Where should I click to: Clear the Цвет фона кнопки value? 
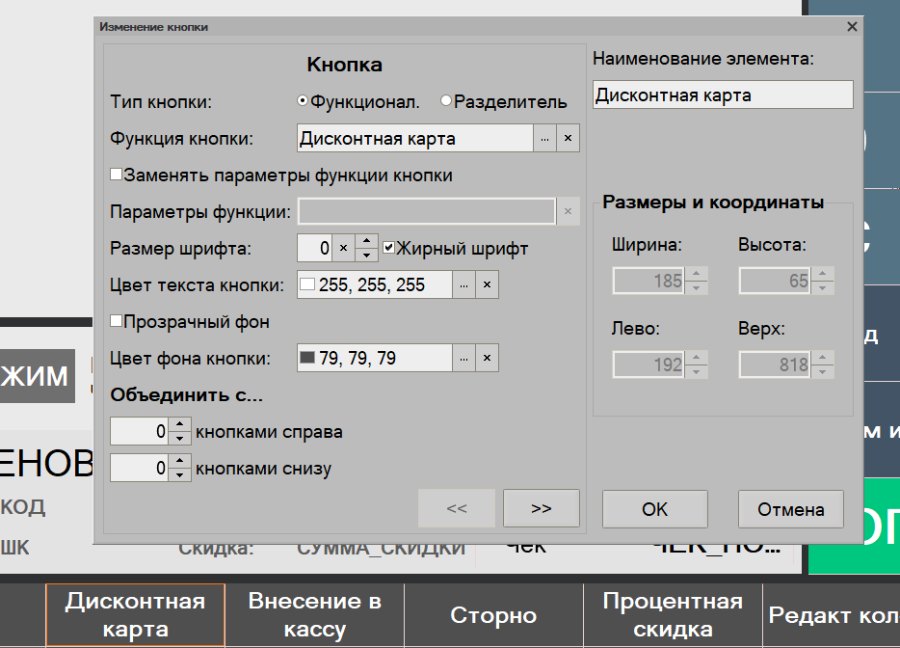tap(487, 358)
